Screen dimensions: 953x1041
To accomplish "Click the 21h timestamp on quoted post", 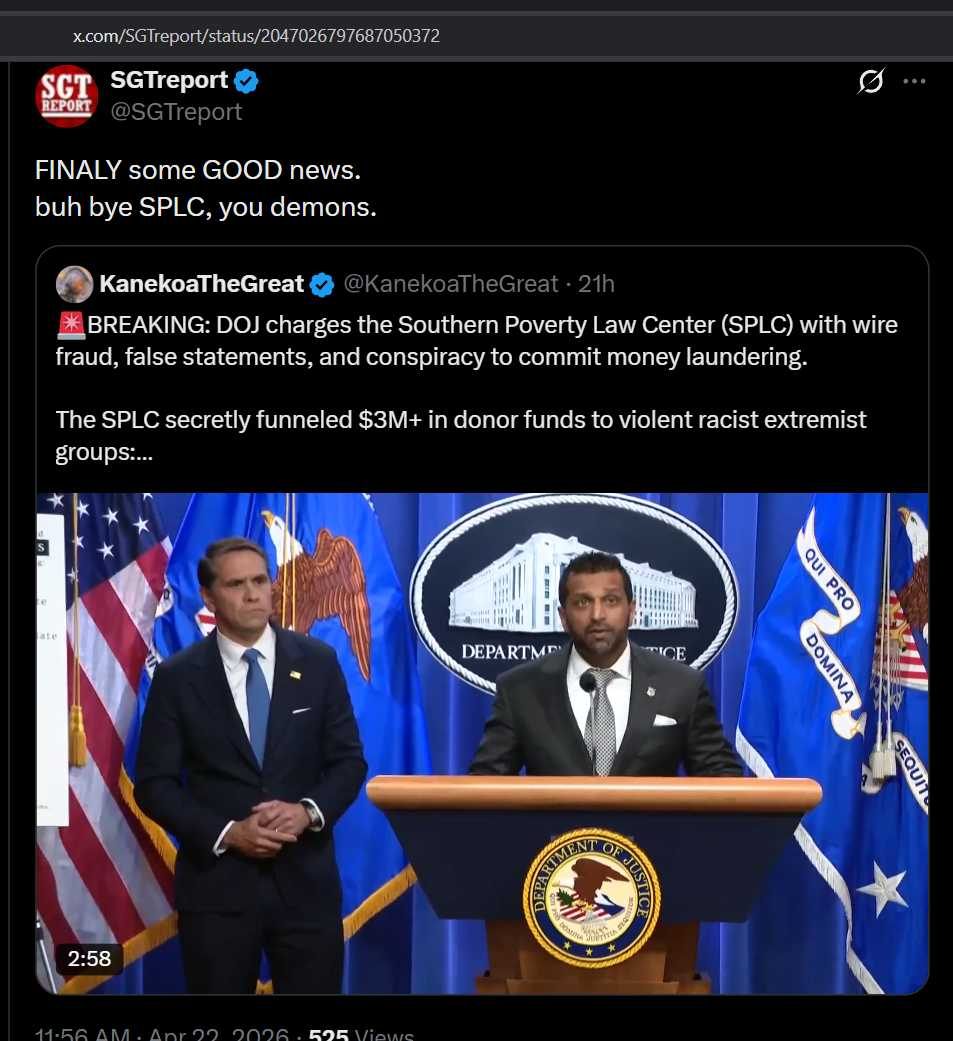I will (x=597, y=284).
